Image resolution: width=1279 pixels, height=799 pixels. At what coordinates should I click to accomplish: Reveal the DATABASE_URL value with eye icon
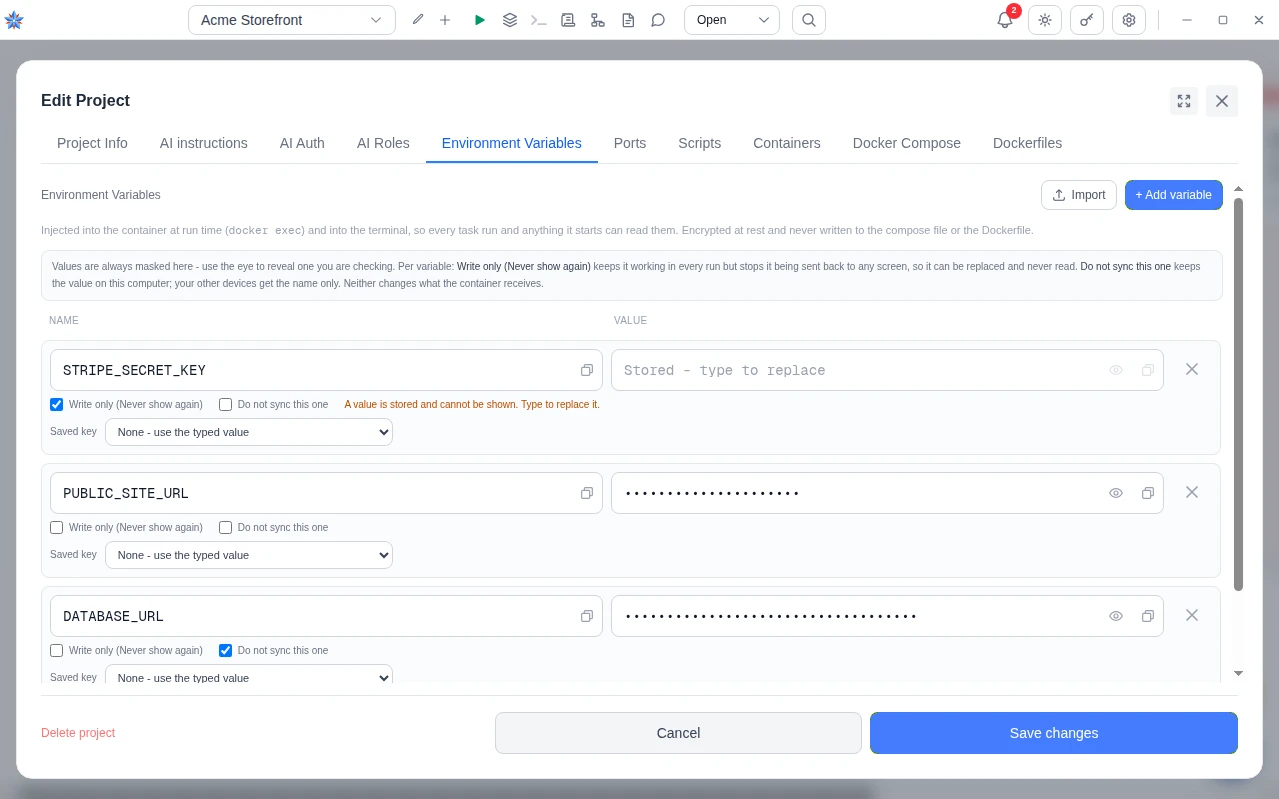1116,616
